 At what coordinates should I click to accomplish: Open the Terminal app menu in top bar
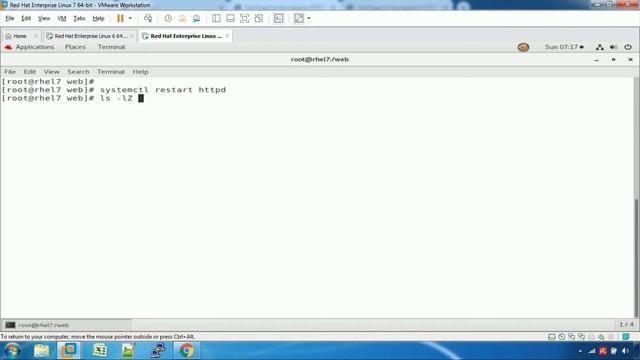111,47
